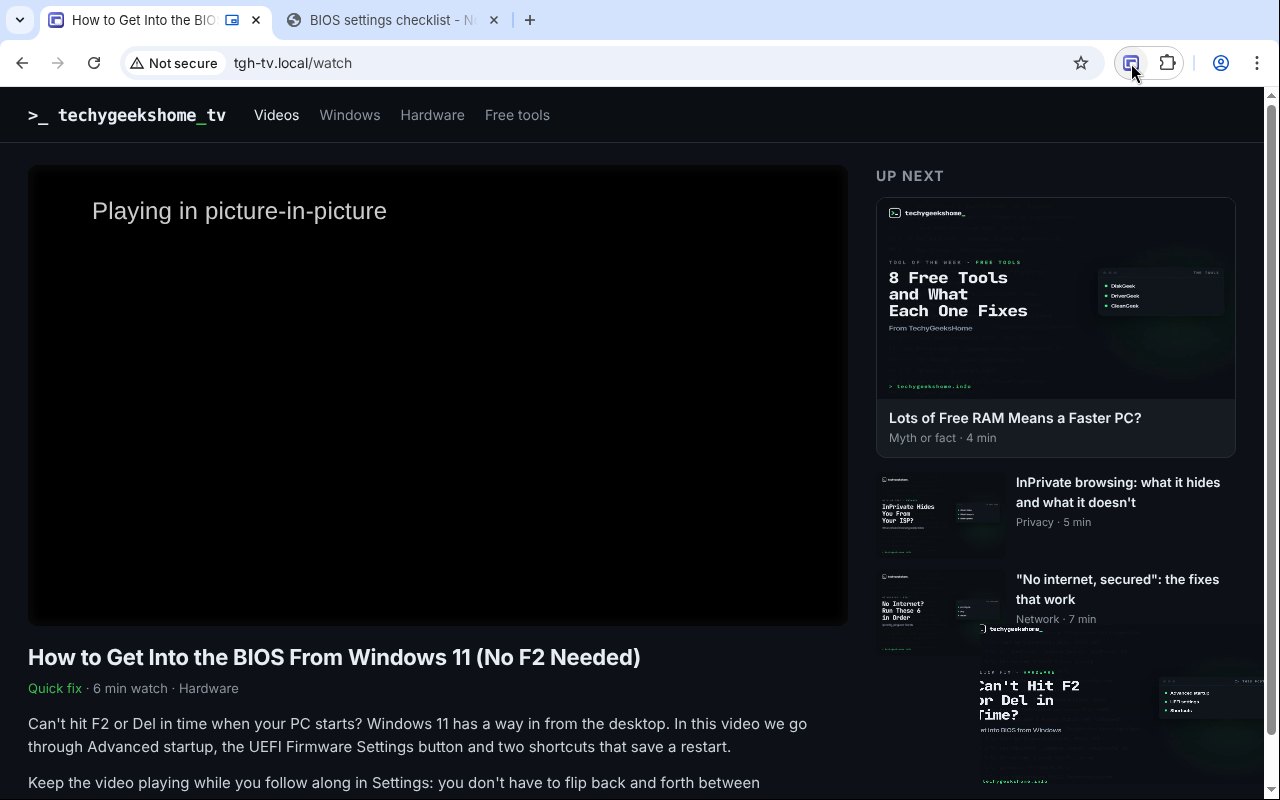
Task: Click the browser forward arrow
Action: tap(58, 63)
